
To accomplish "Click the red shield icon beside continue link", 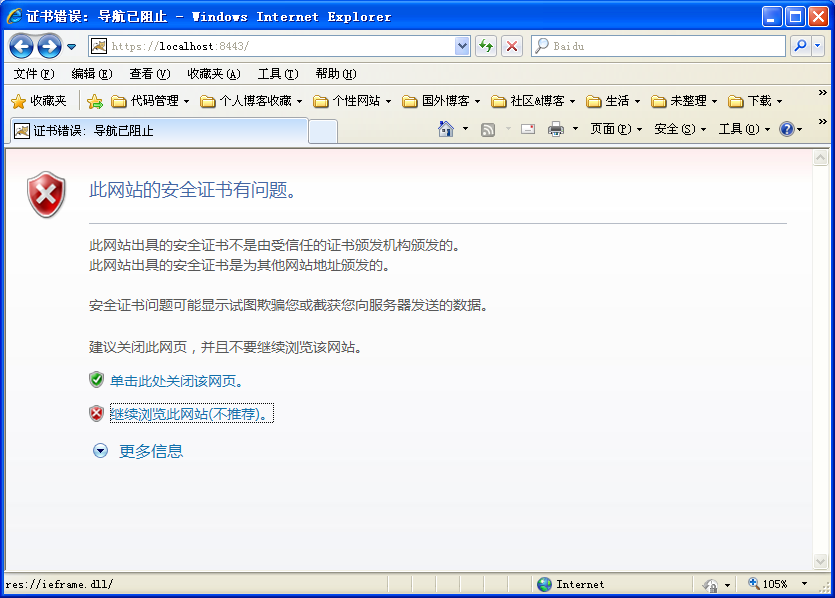I will [x=96, y=413].
